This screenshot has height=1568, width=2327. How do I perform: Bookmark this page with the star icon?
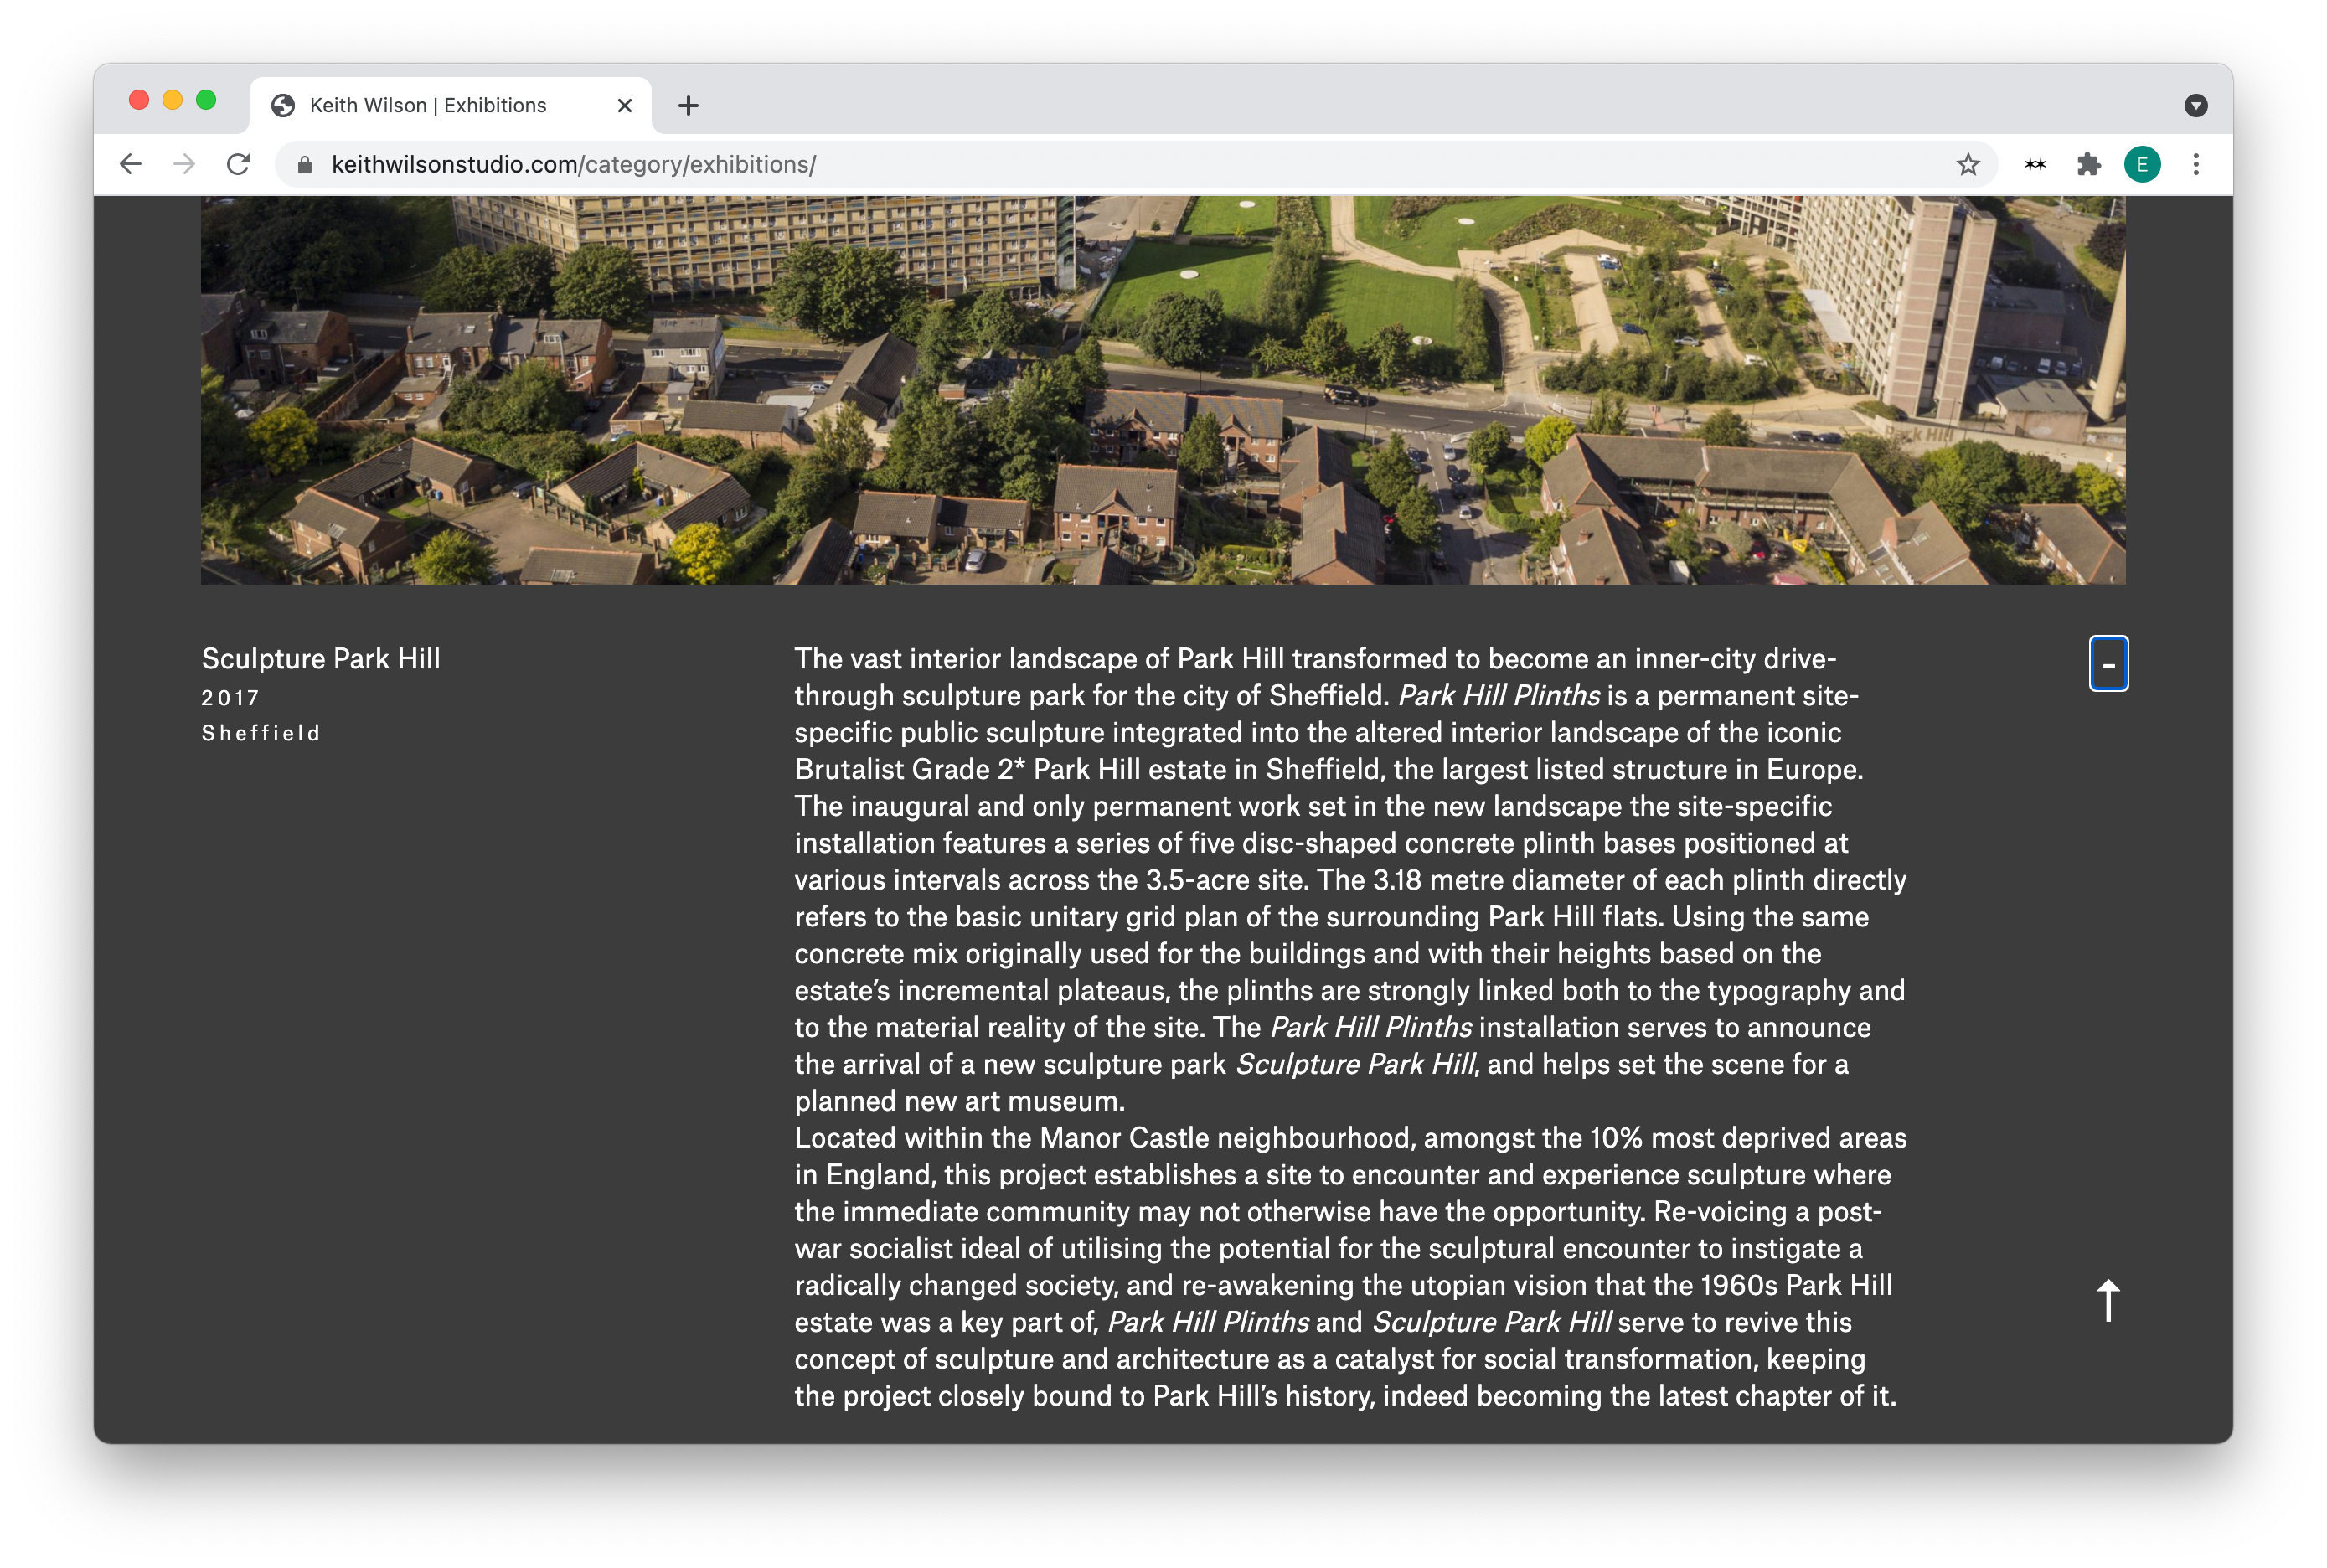click(x=1967, y=164)
